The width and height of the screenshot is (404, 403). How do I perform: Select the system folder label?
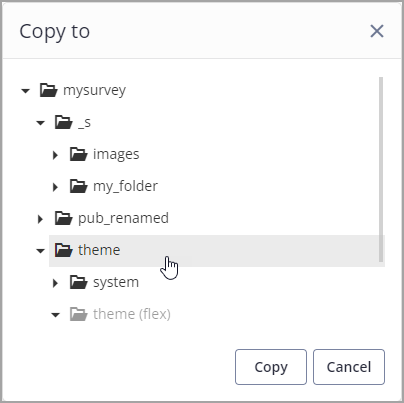116,282
